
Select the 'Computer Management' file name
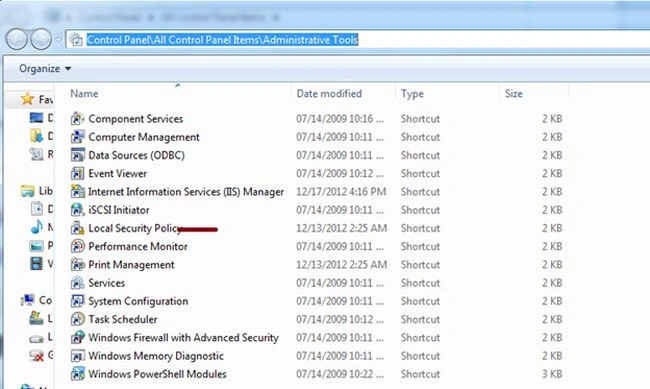point(144,137)
